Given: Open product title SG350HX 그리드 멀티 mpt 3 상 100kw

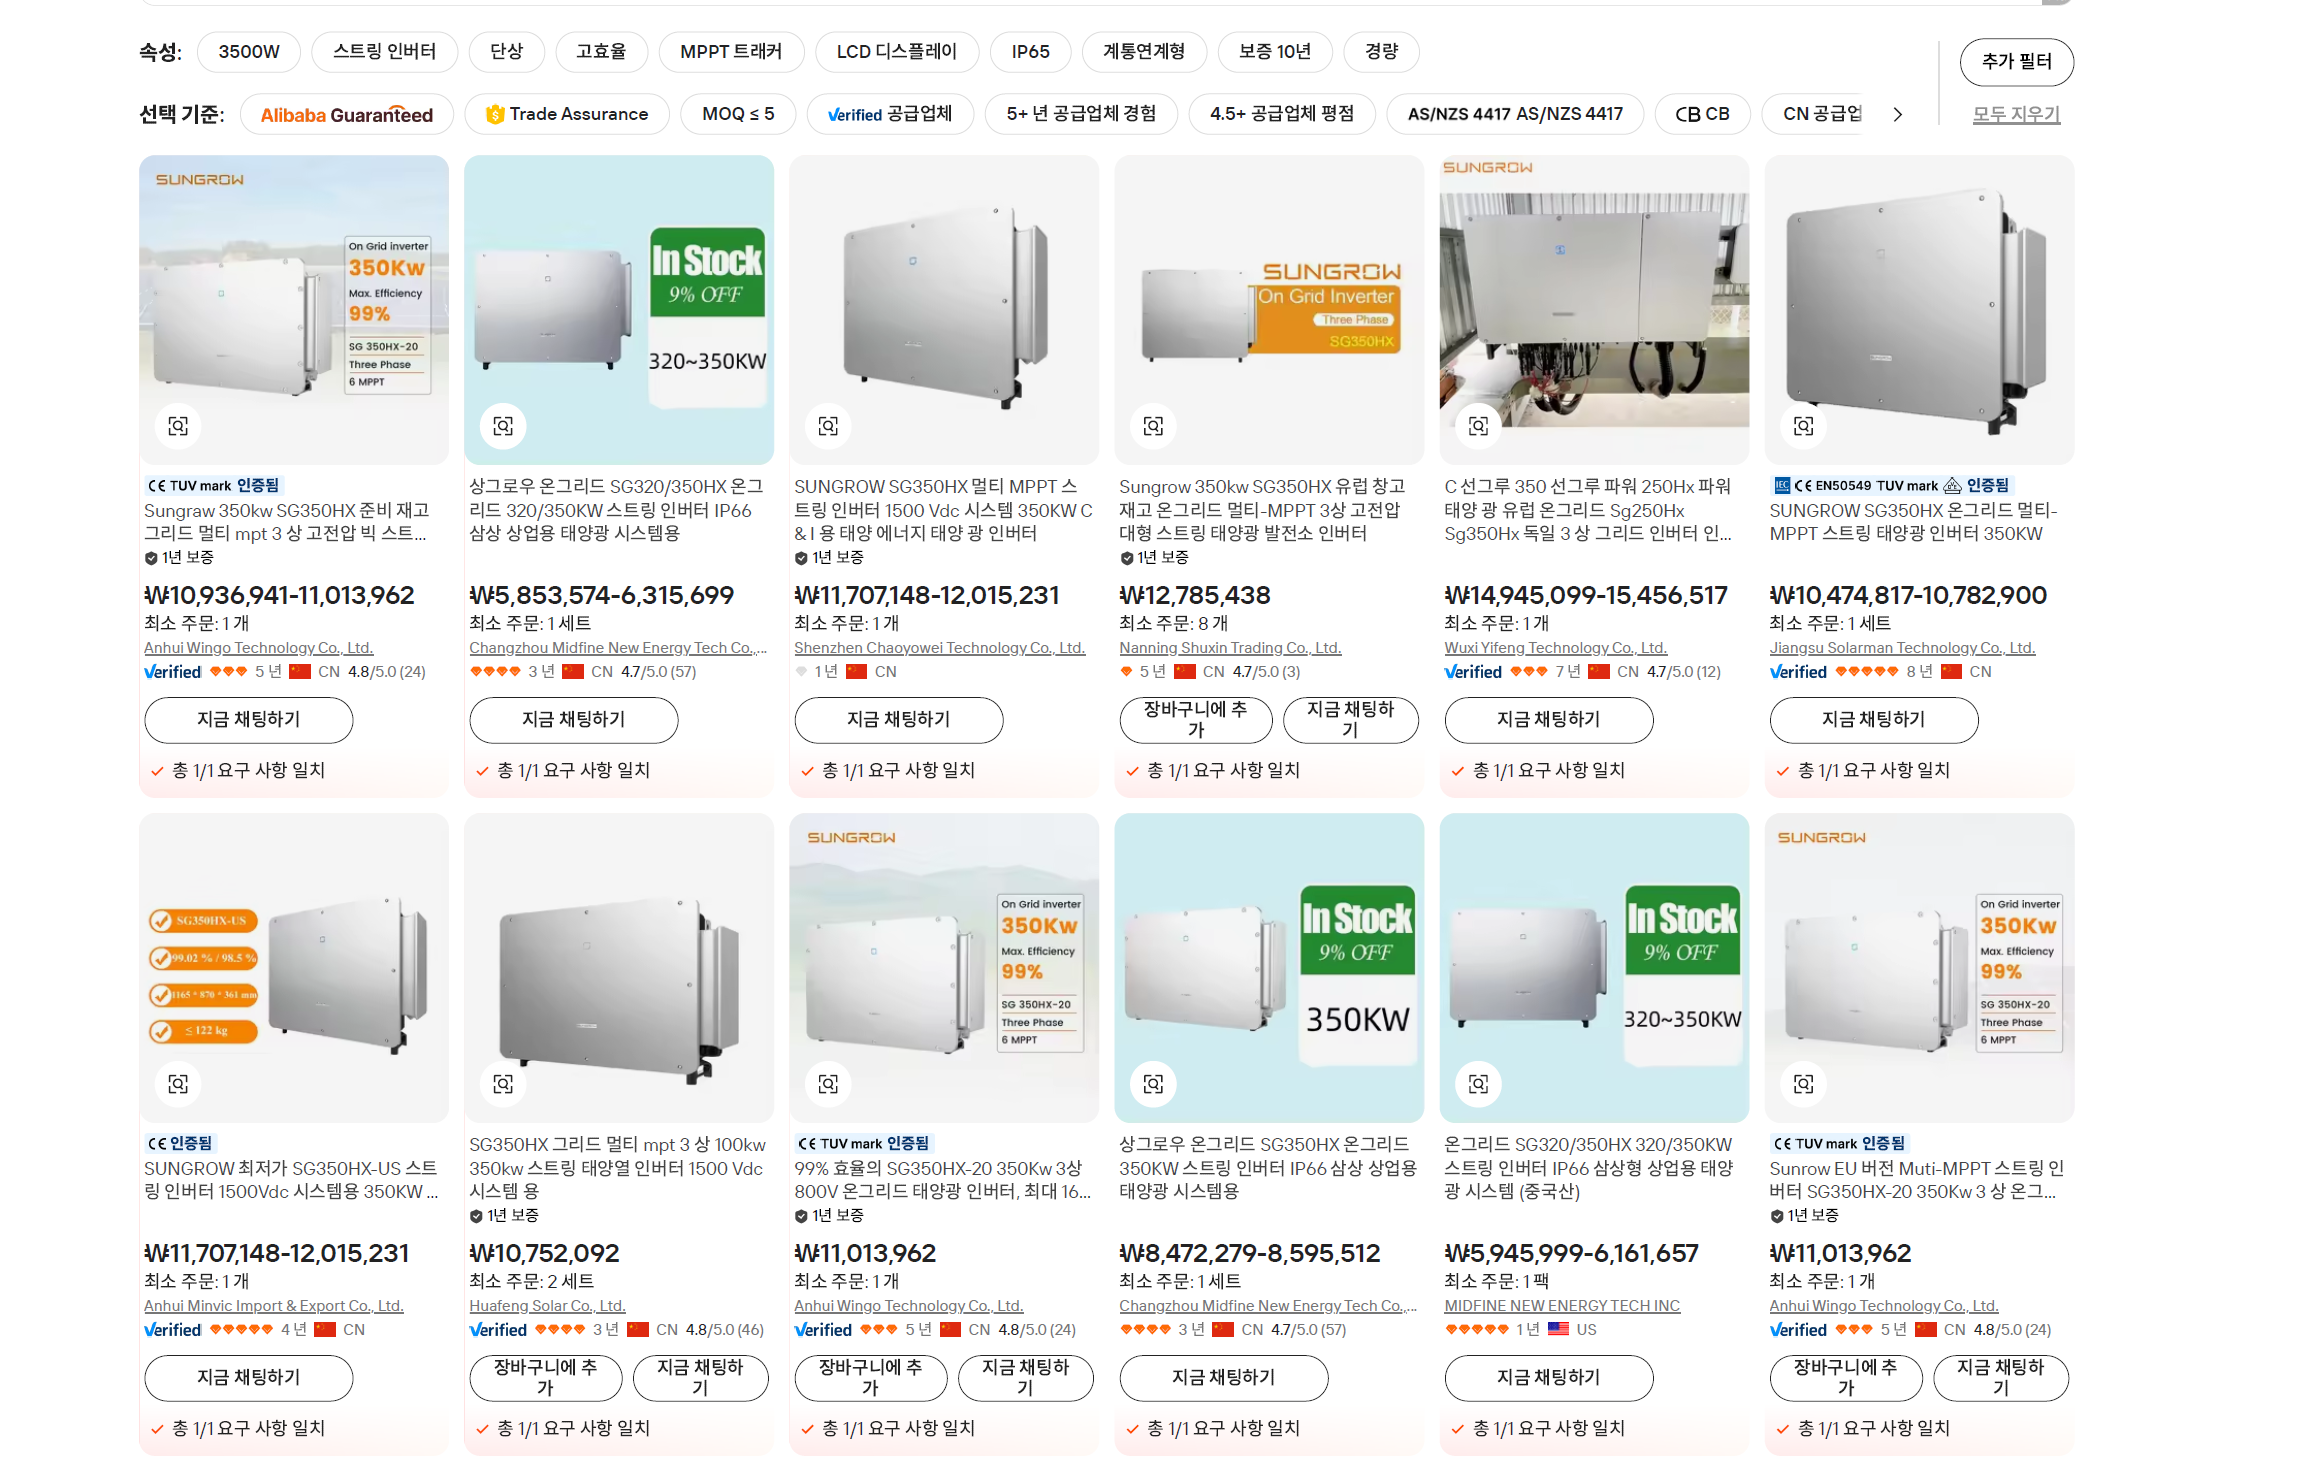Looking at the screenshot, I should [617, 1168].
